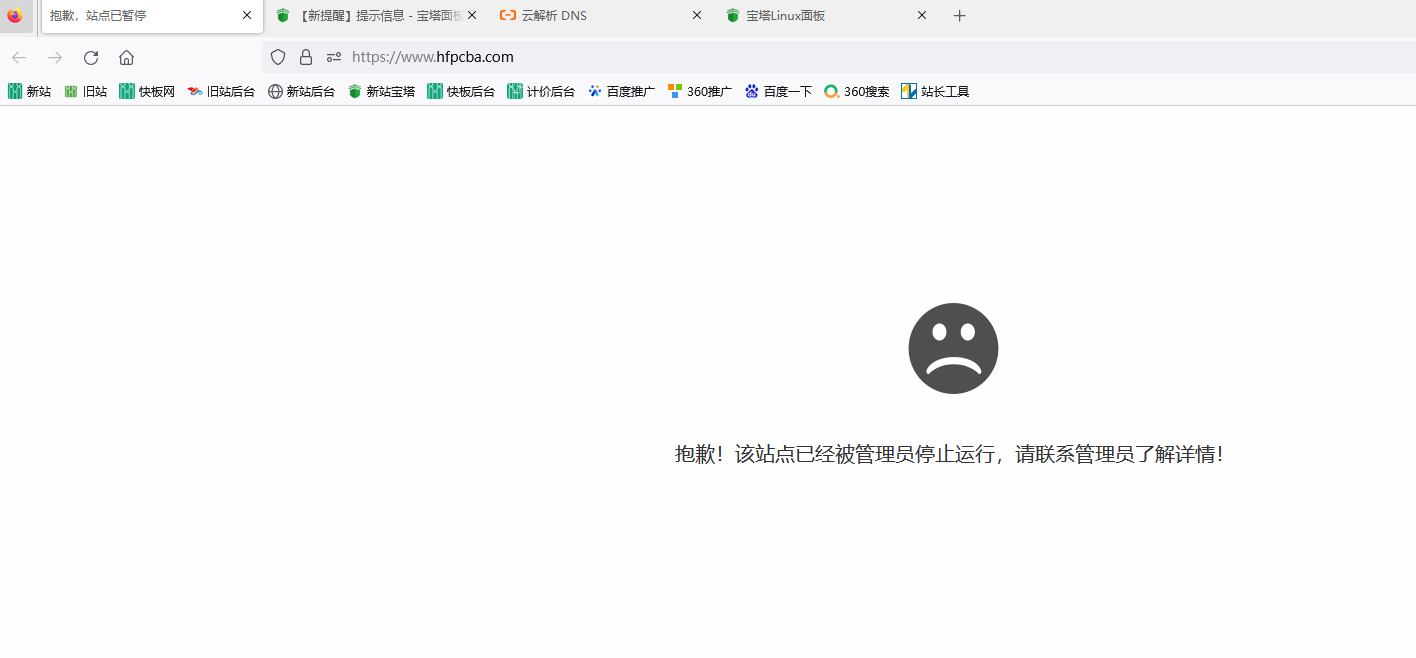The height and width of the screenshot is (658, 1416).
Task: Switch to the 【新提醒】提示信息 - 宝塔面板 tab
Action: tap(377, 15)
